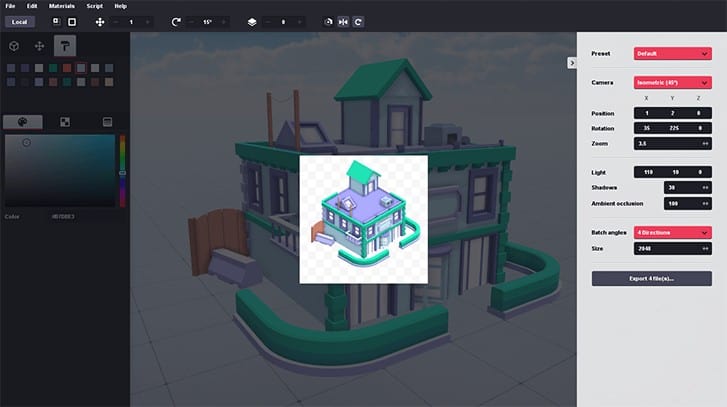Choose the move arrows tool in left panel
Screen dimensions: 727x407
39,46
